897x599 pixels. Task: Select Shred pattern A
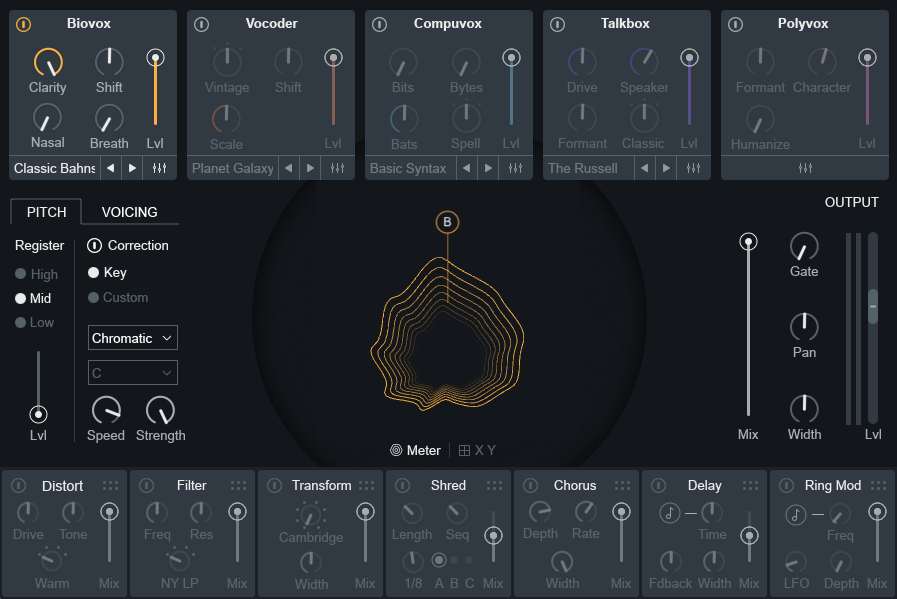tap(439, 560)
